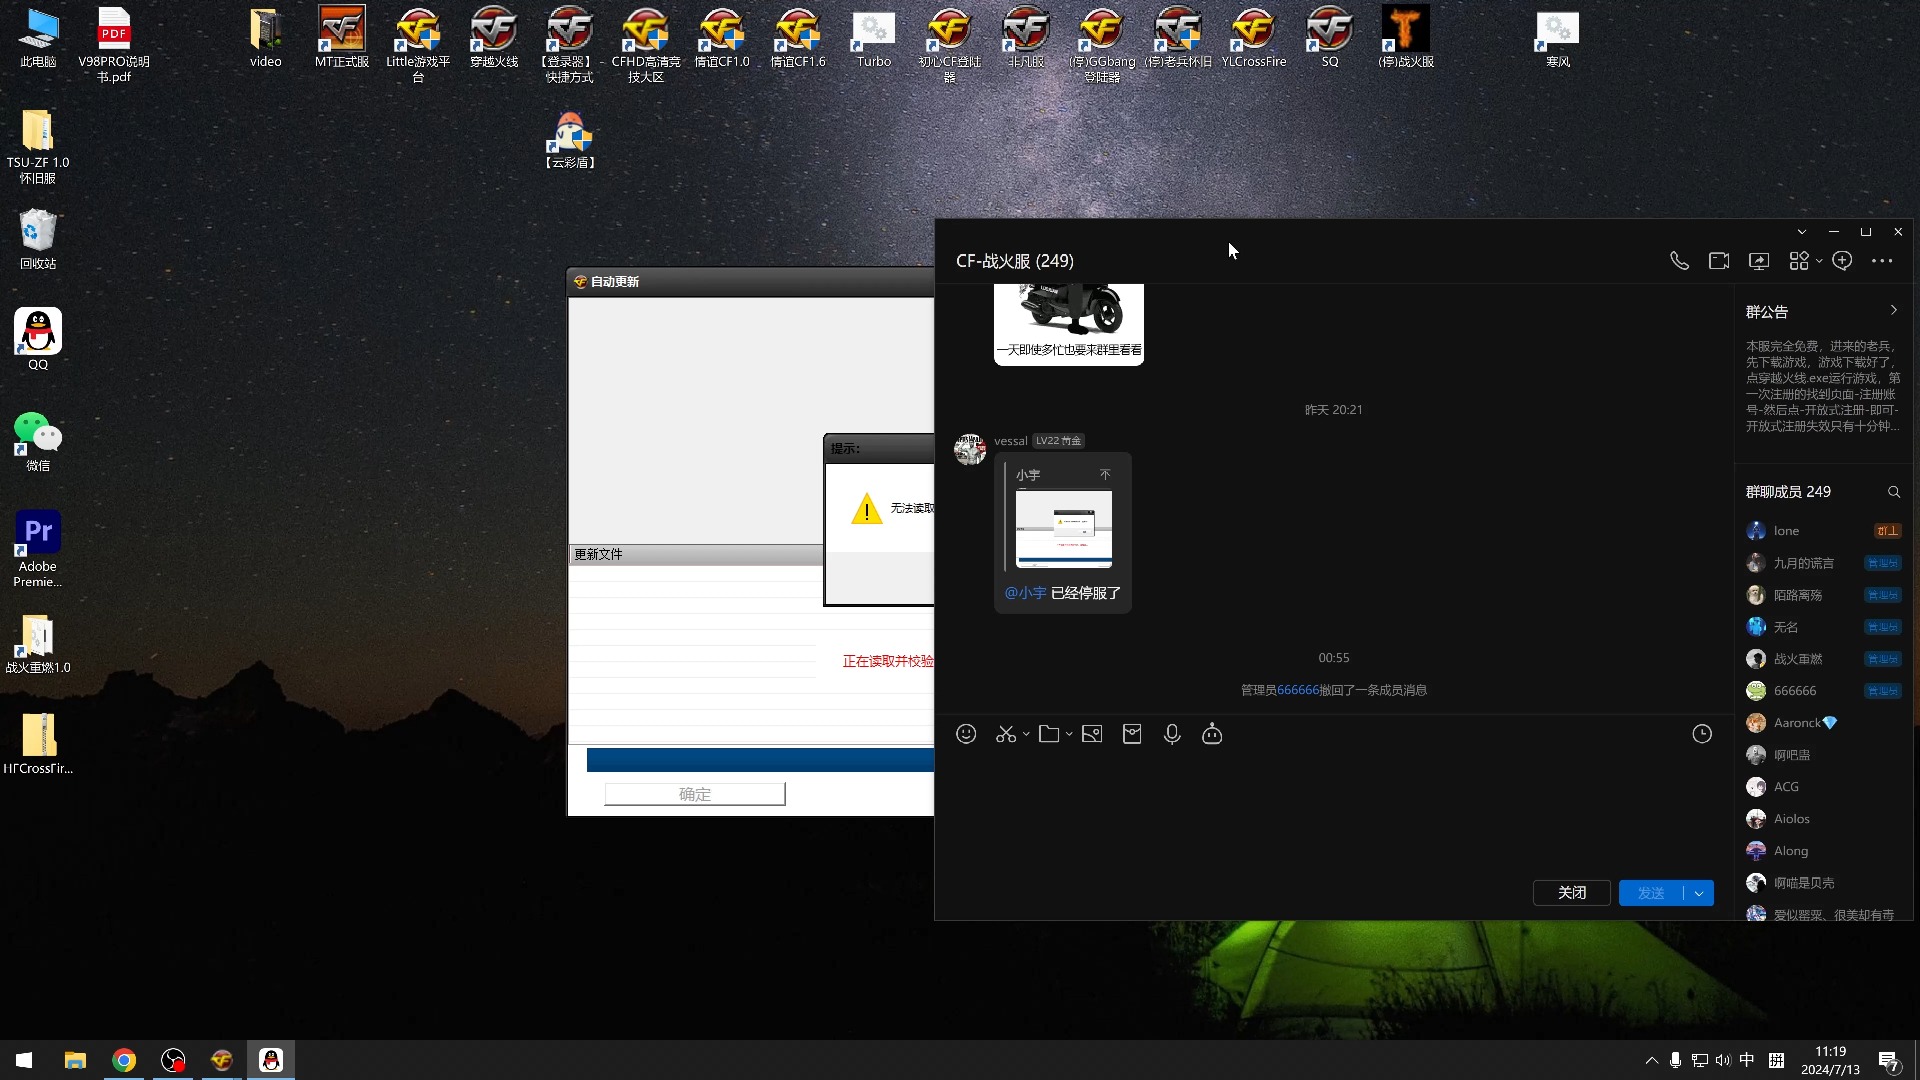Open Adobe Premiere desktop shortcut

pos(38,548)
